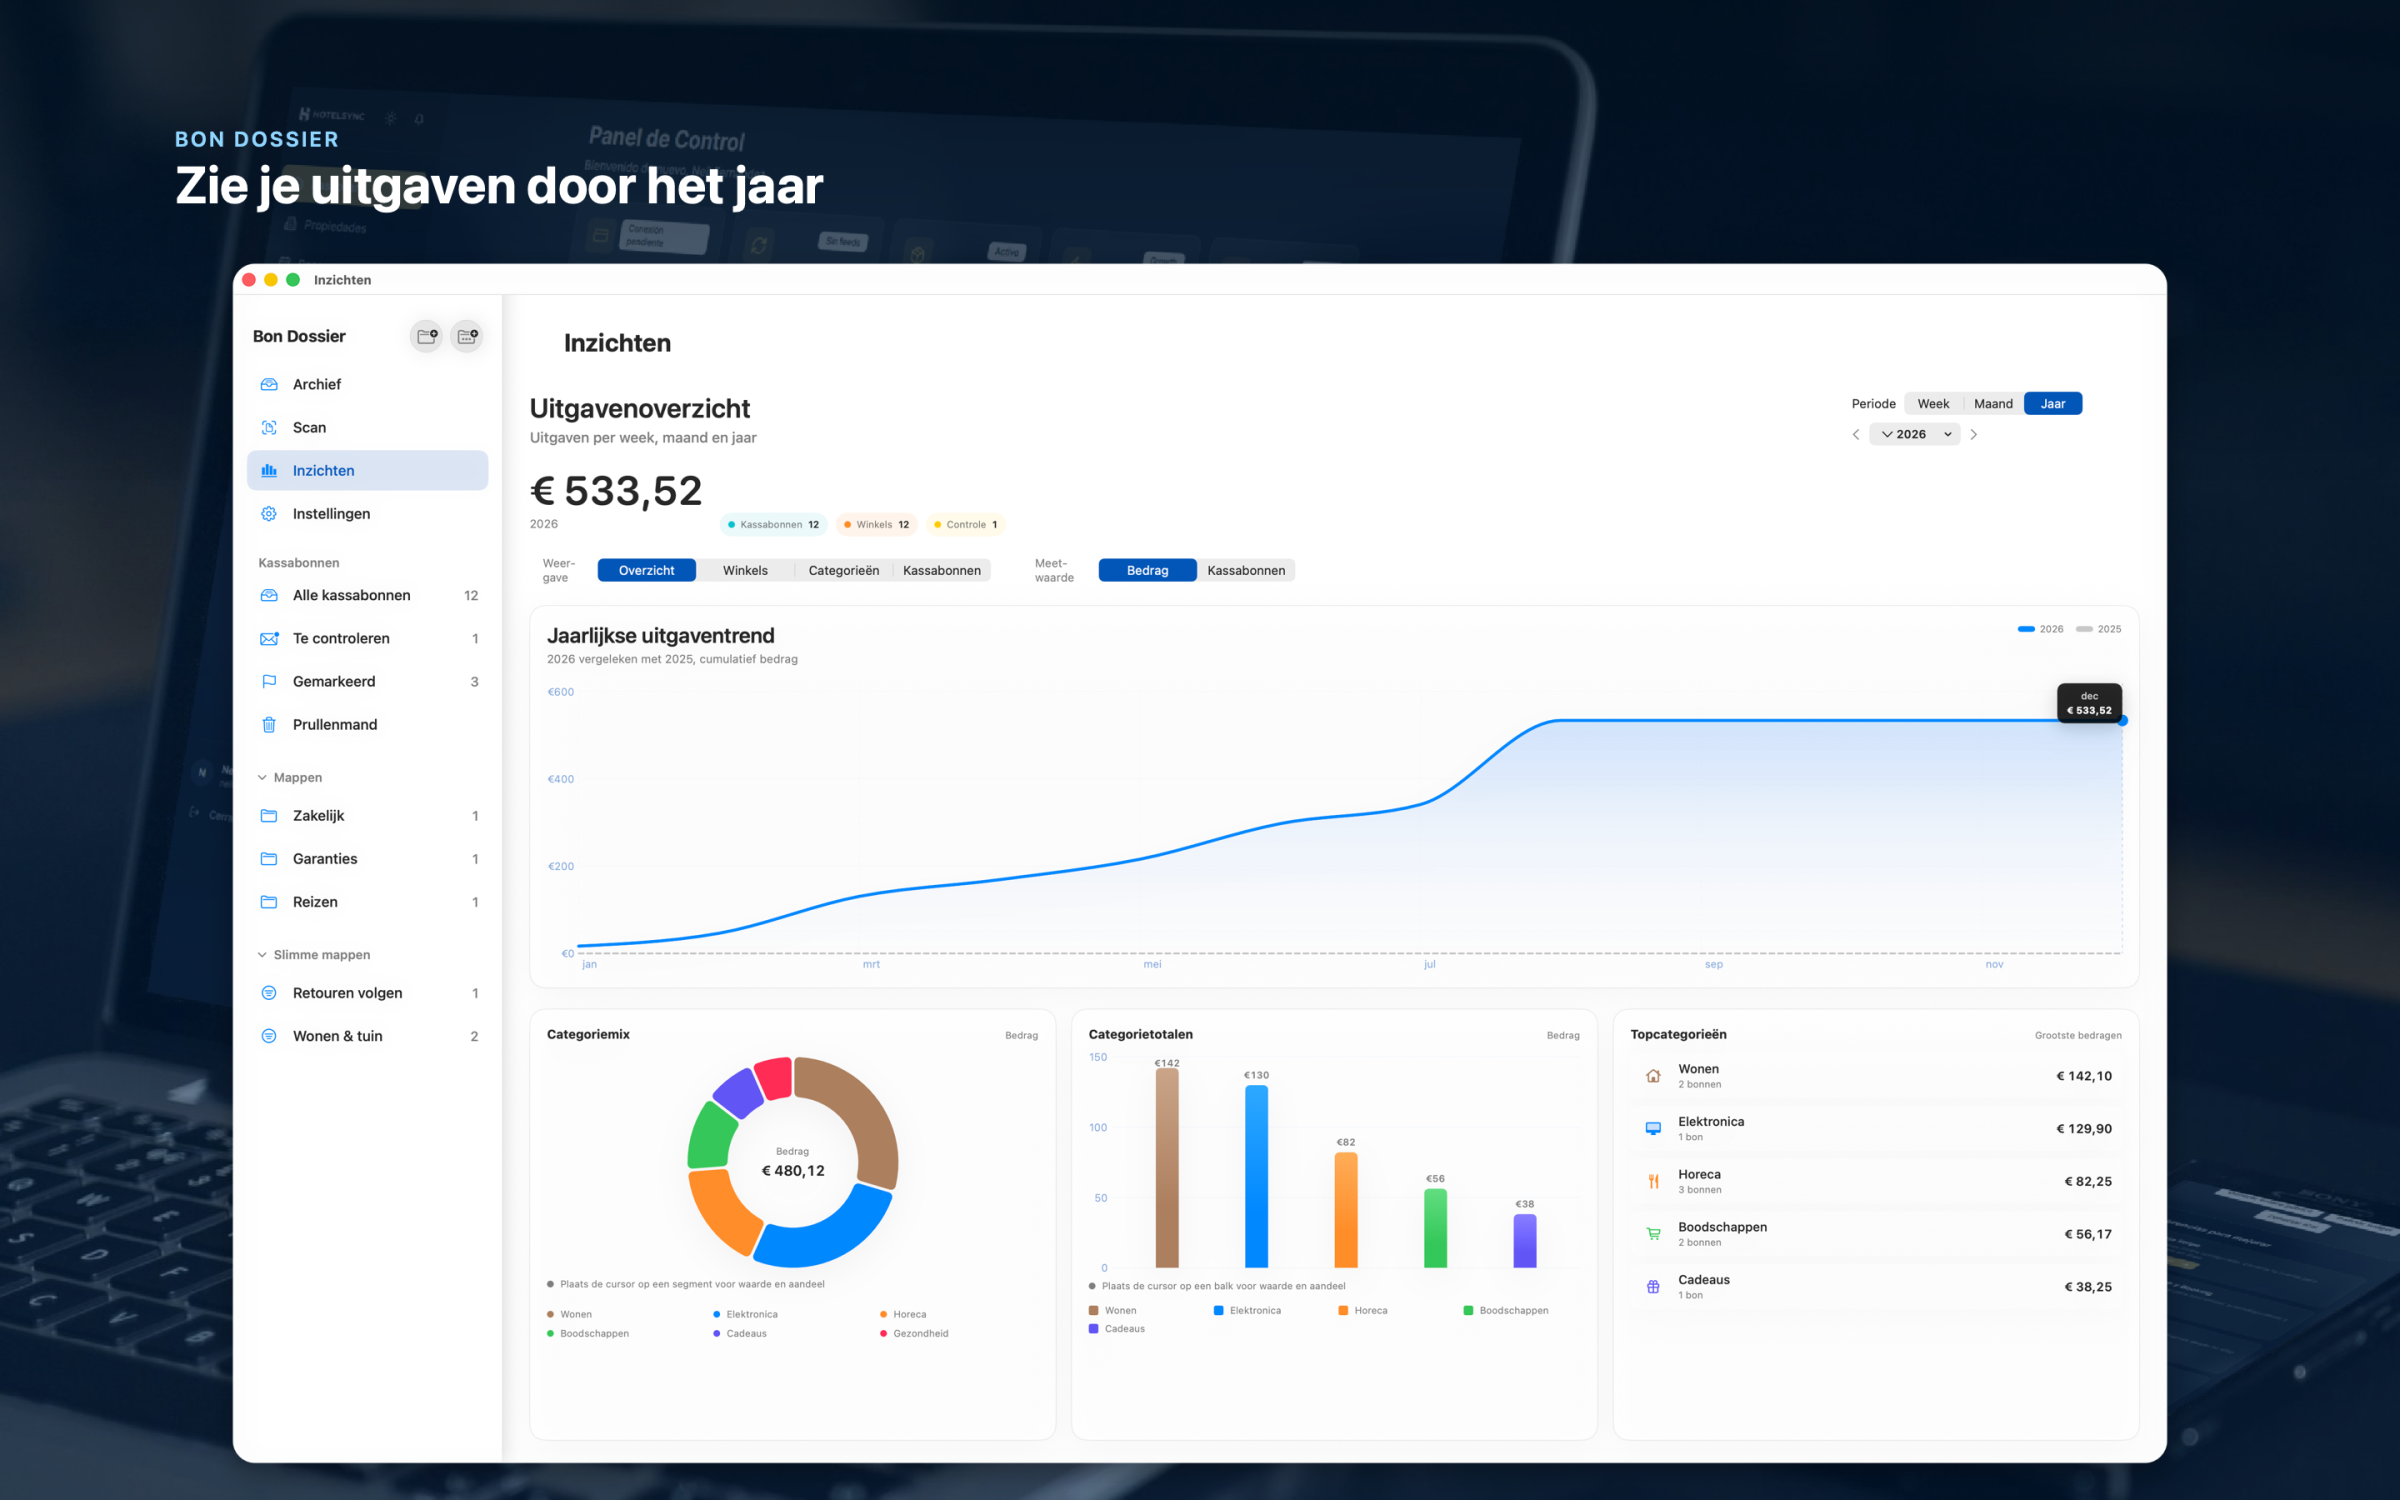Click the new folder icon beside Bon Dossier
2400x1500 pixels.
[427, 336]
